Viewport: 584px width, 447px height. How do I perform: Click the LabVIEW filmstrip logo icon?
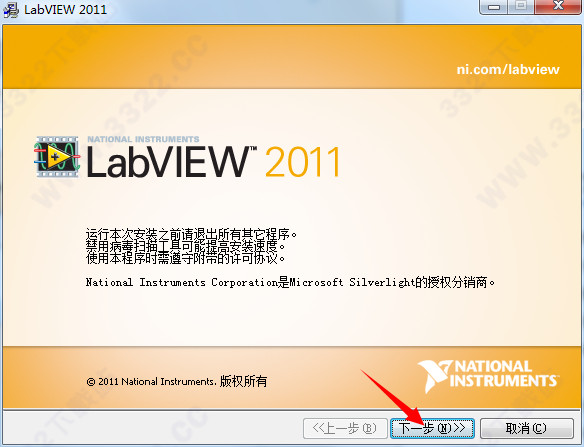point(57,156)
